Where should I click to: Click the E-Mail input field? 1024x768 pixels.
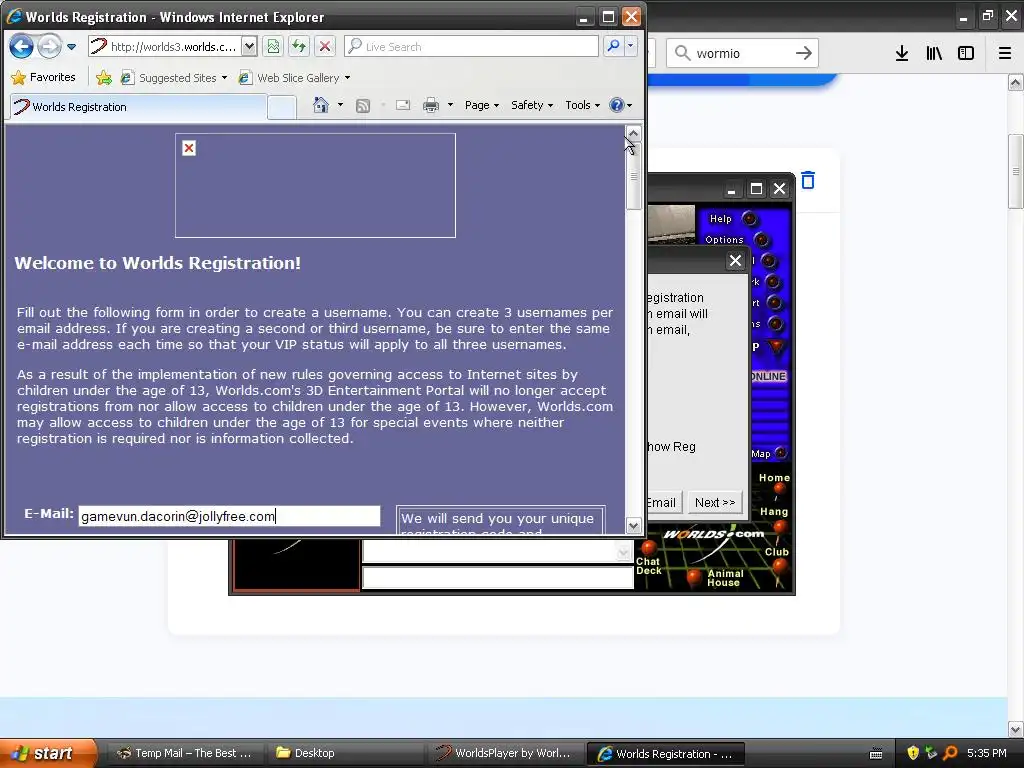[x=229, y=516]
